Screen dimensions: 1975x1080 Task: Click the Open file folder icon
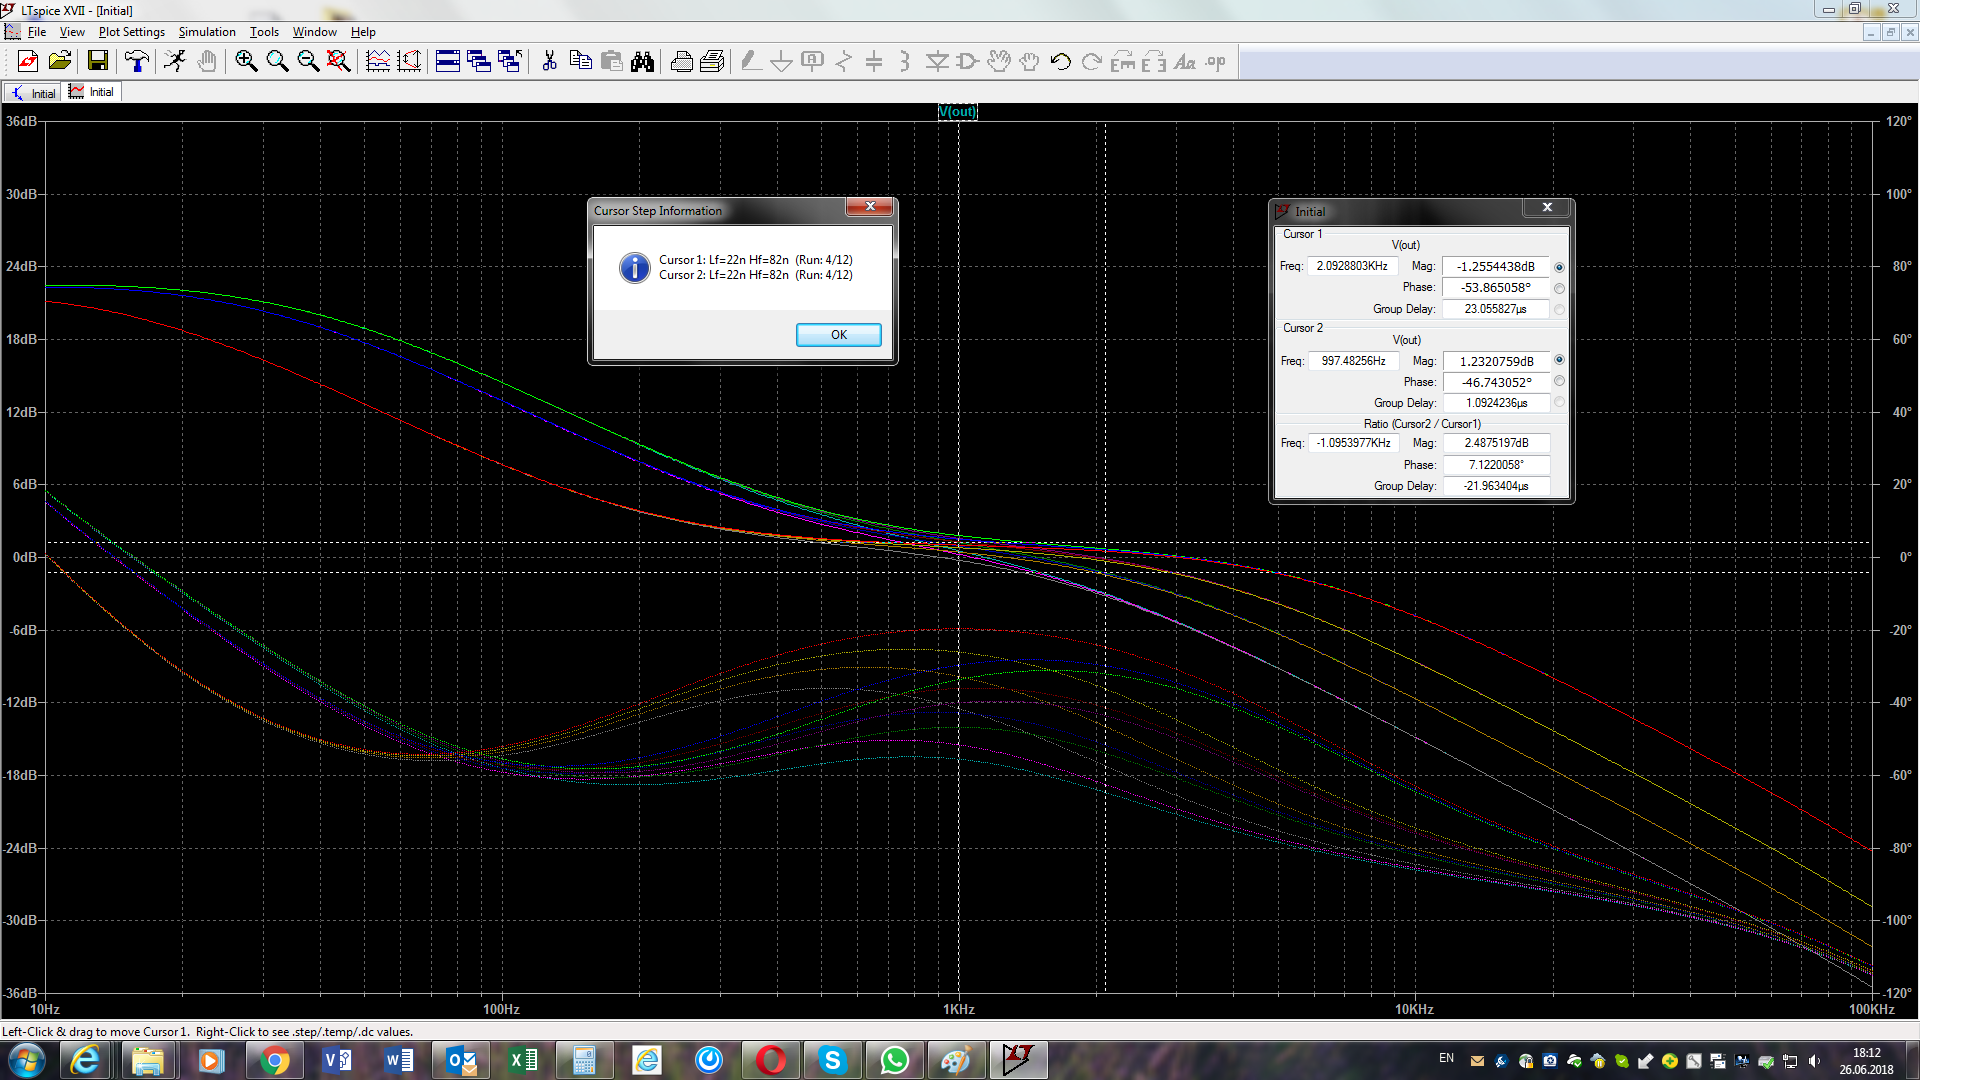click(x=60, y=62)
